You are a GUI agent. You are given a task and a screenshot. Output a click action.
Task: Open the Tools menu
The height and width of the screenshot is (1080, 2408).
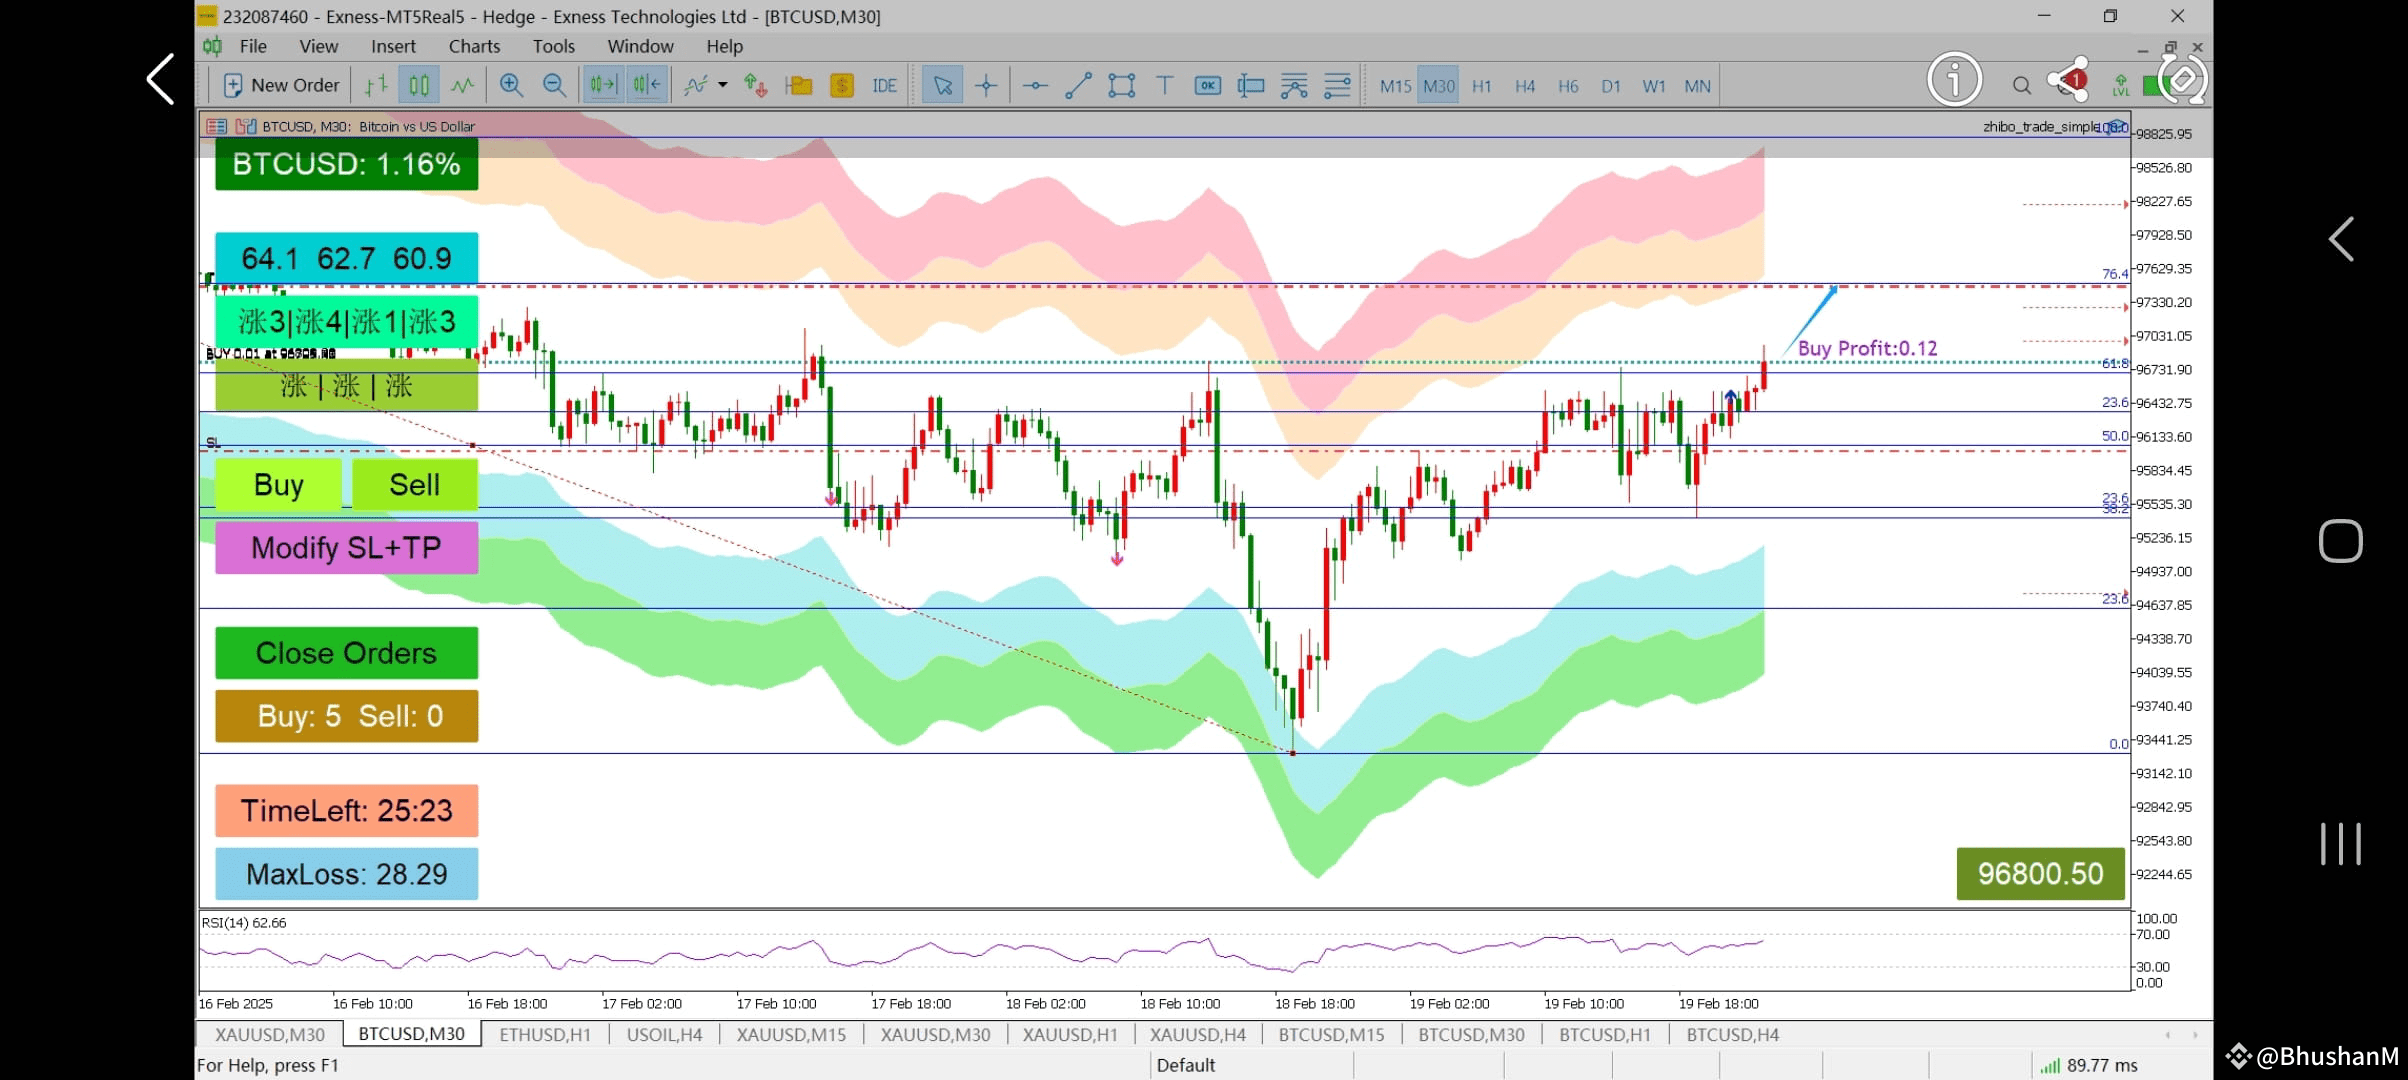pyautogui.click(x=553, y=46)
